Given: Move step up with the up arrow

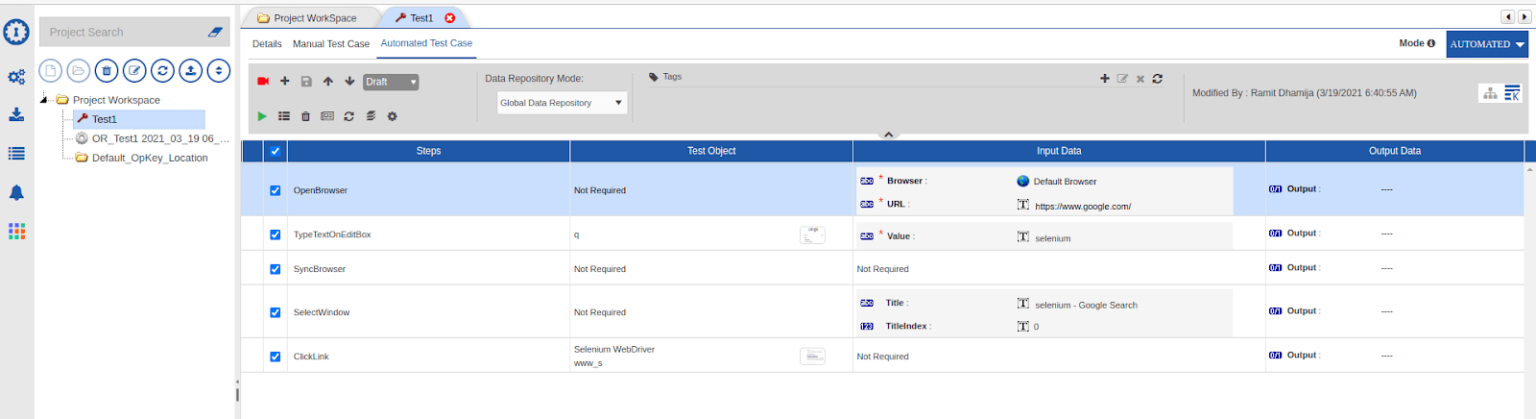Looking at the screenshot, I should [328, 81].
